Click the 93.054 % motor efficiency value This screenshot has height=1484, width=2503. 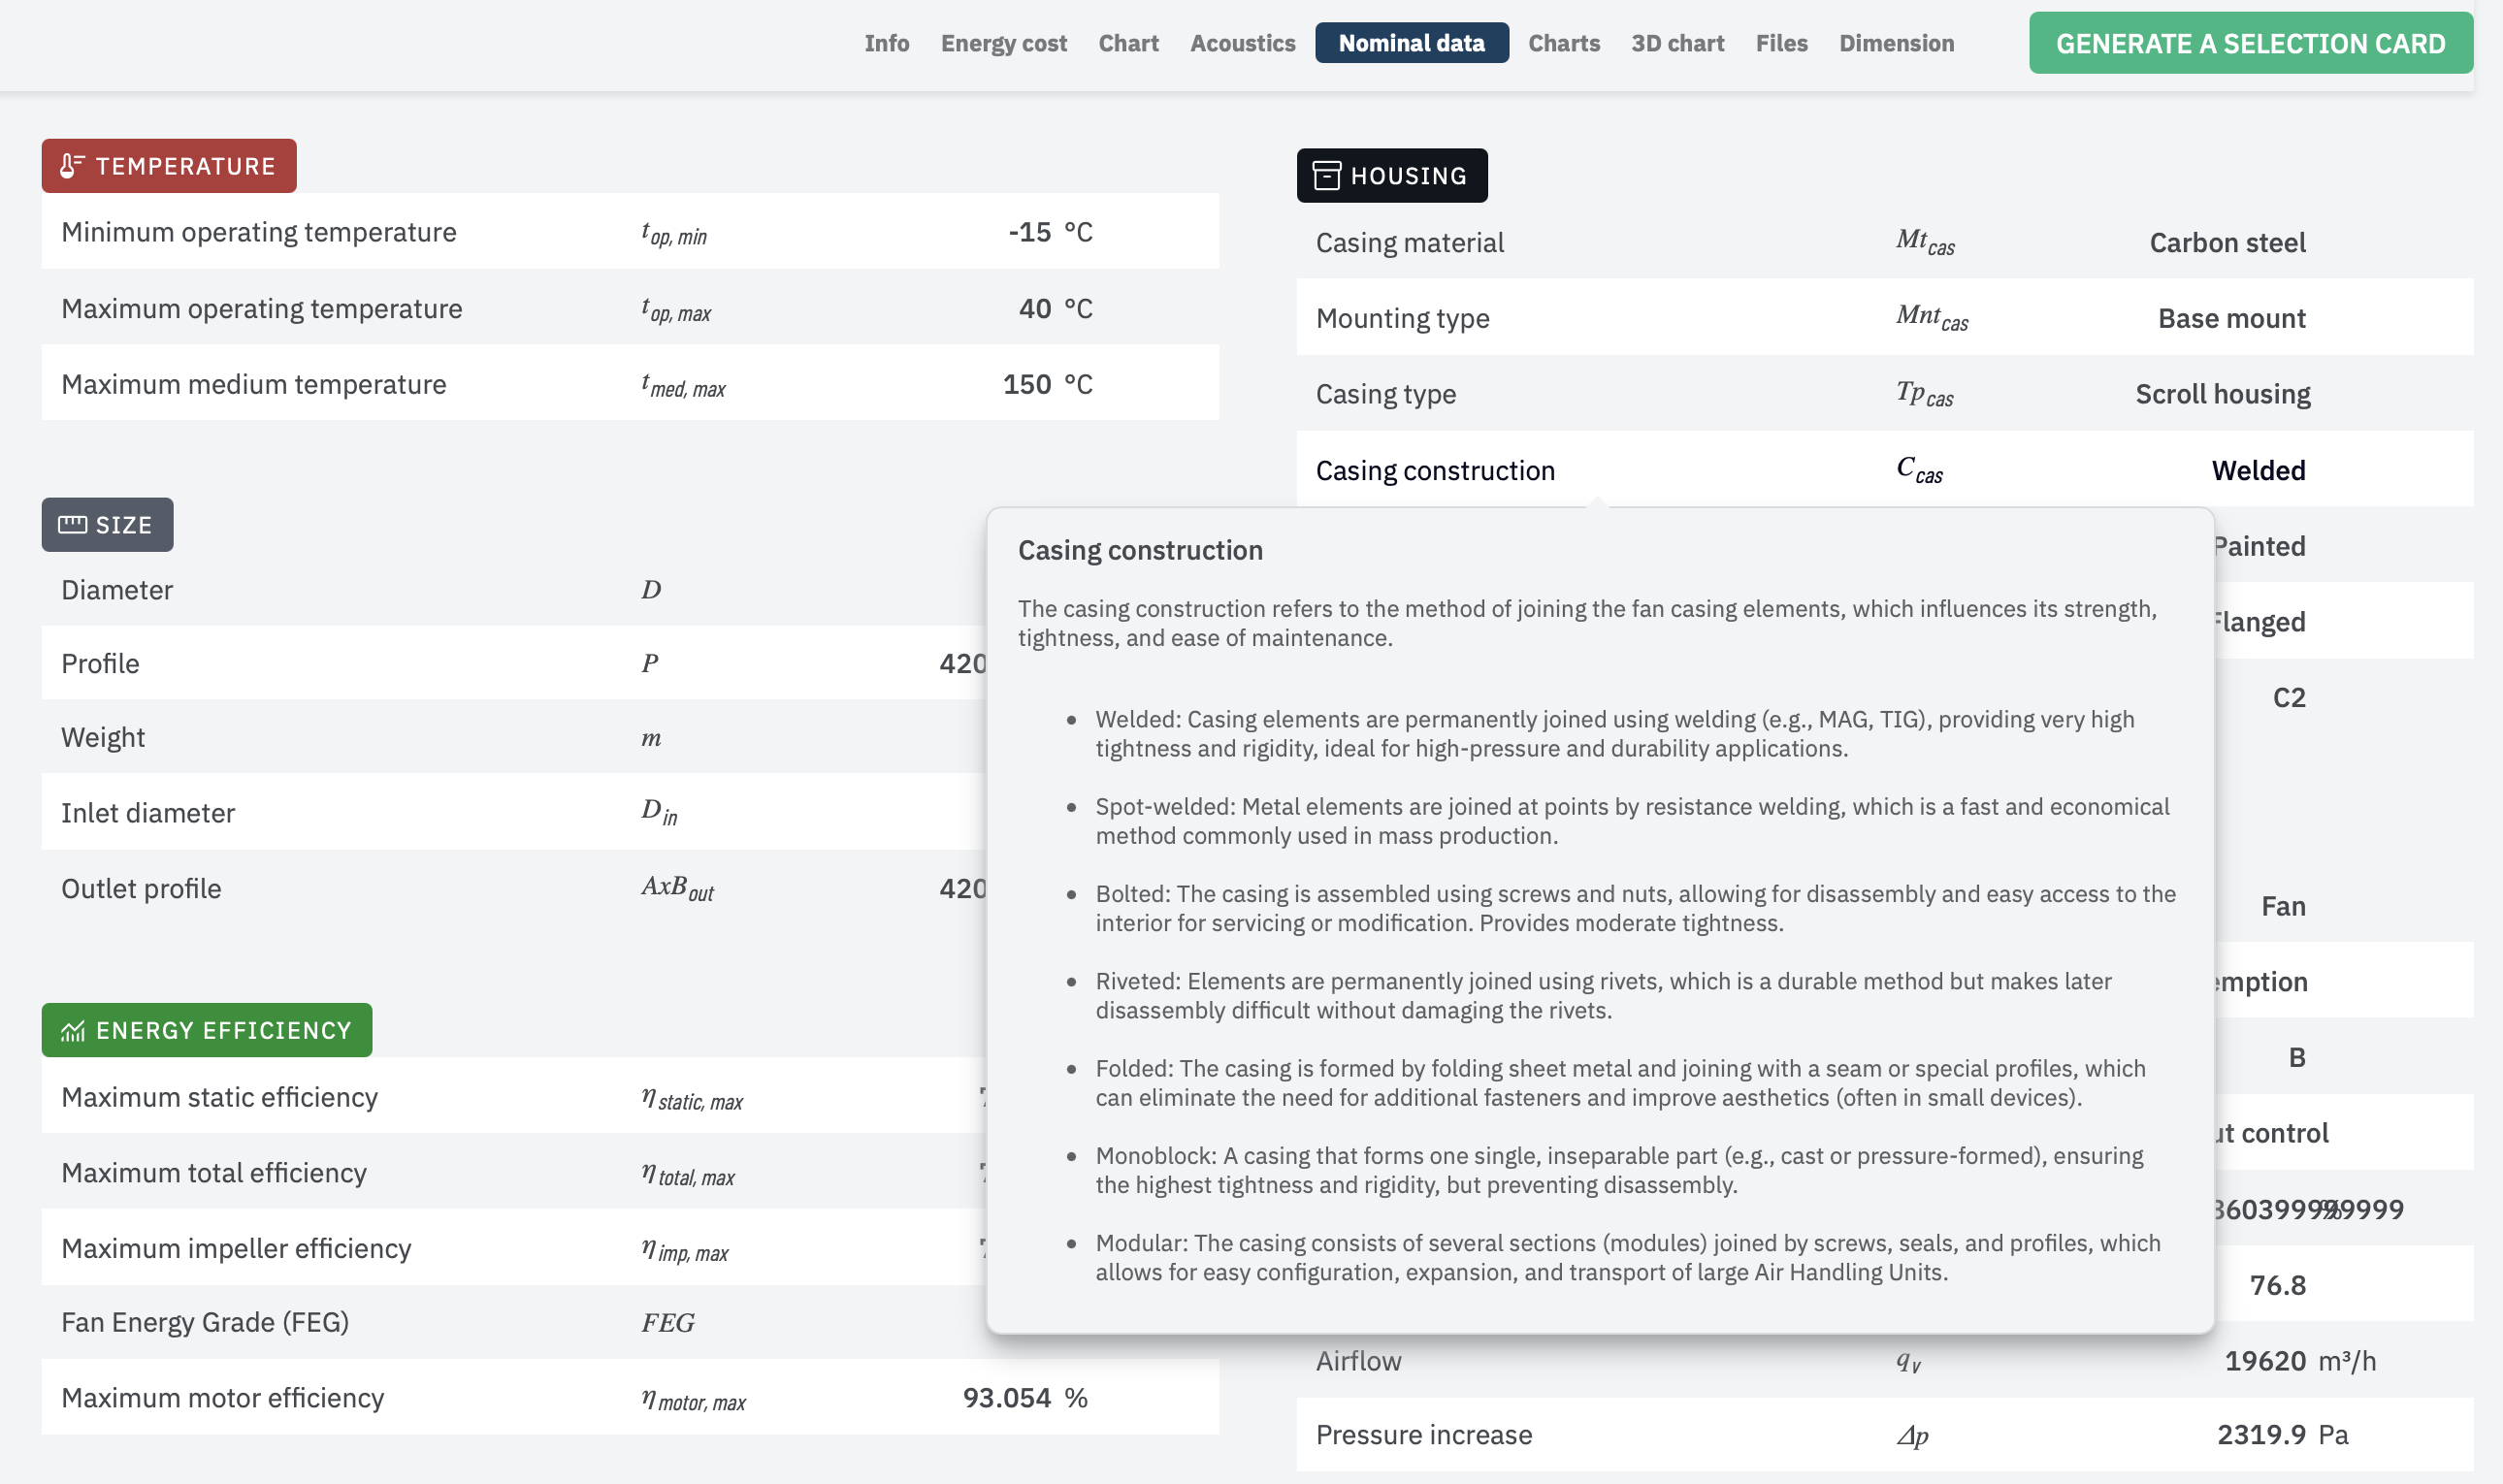coord(1024,1399)
